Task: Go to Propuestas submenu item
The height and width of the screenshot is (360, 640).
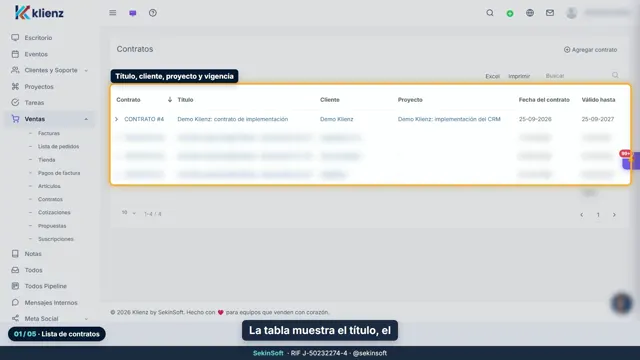Action: [x=52, y=226]
